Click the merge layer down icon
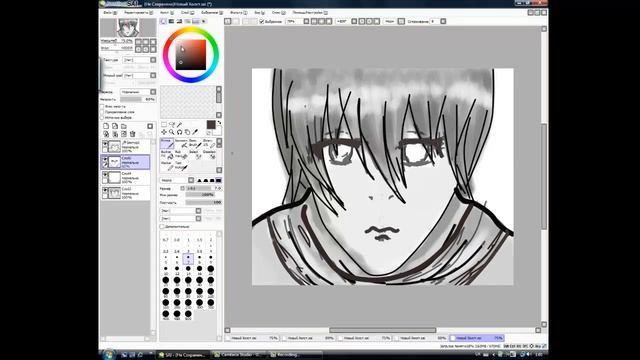Screen dimensions: 640x360 [x=115, y=134]
